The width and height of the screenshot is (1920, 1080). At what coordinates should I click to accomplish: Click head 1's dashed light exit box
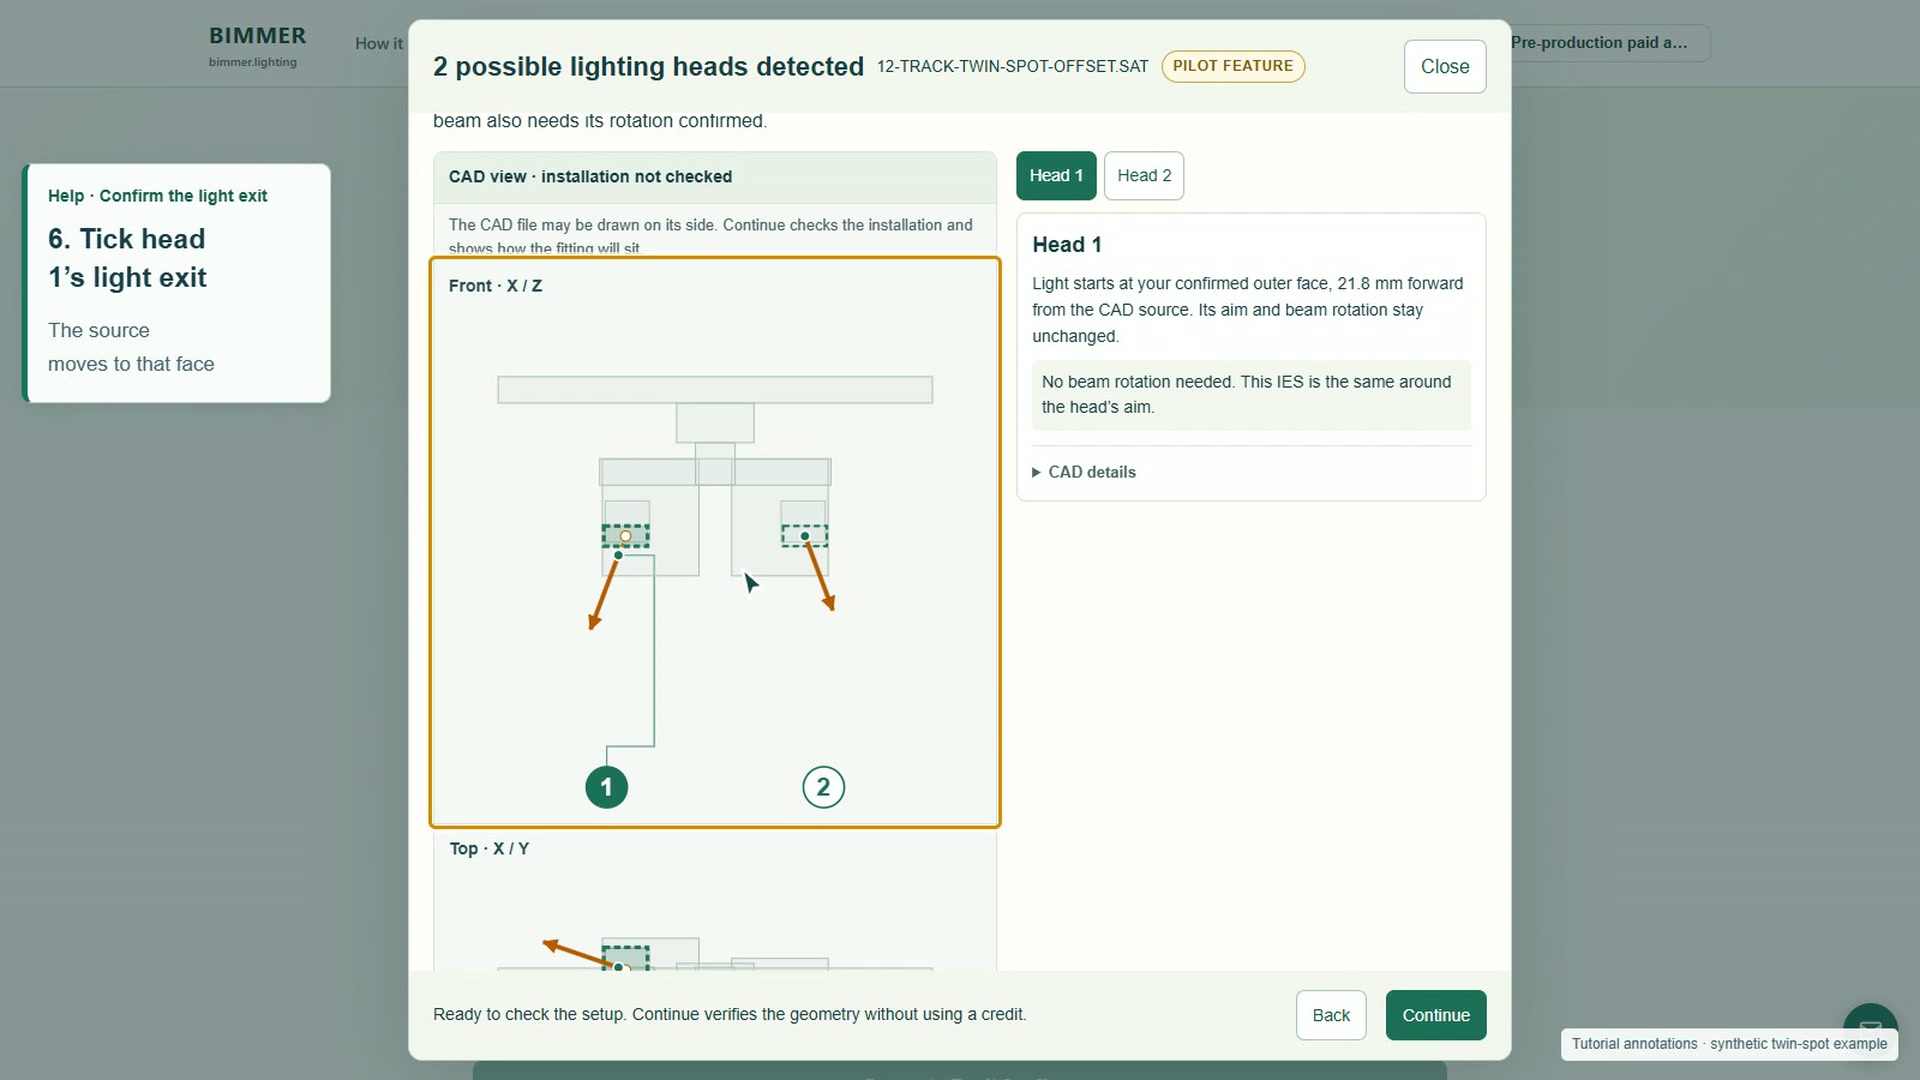(626, 536)
